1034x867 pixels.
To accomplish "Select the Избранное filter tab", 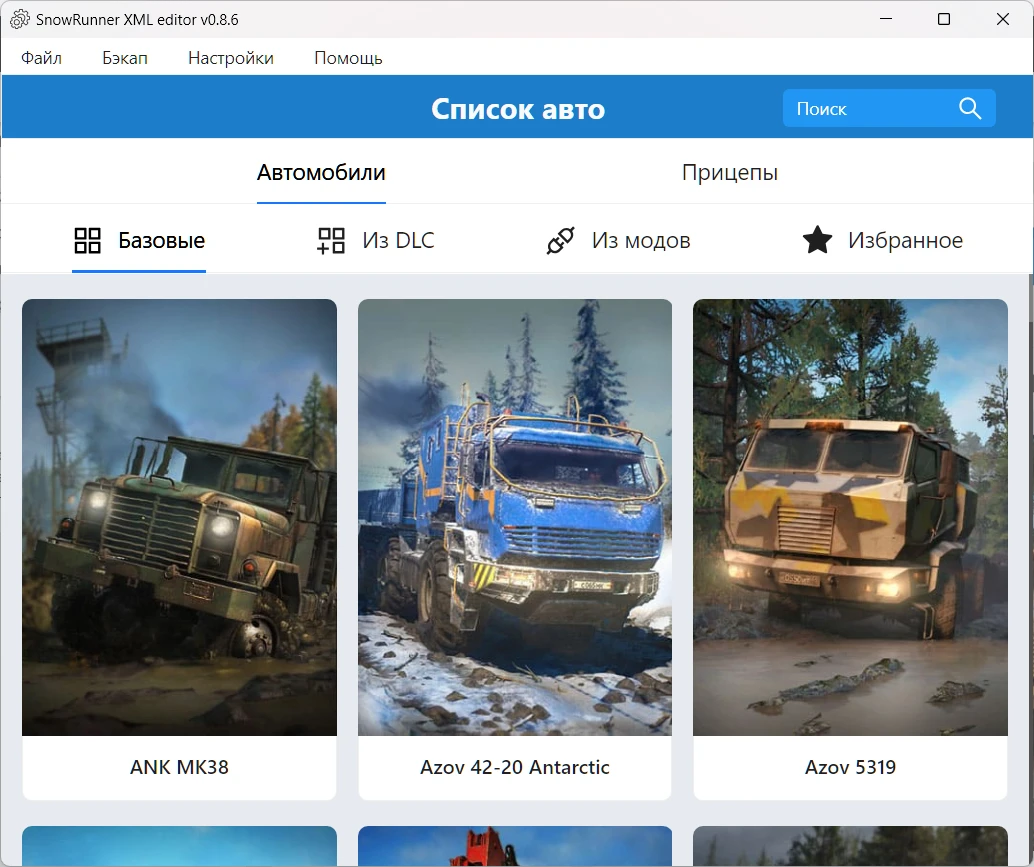I will [x=883, y=240].
